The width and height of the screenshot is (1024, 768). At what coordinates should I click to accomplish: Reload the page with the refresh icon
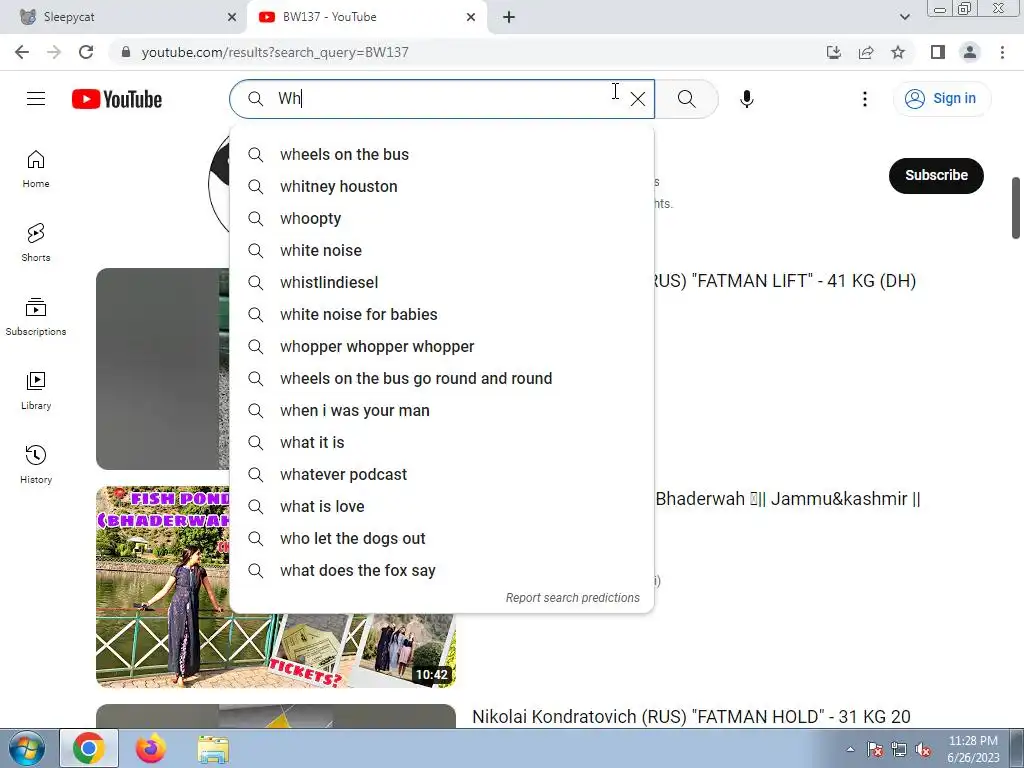(x=86, y=52)
